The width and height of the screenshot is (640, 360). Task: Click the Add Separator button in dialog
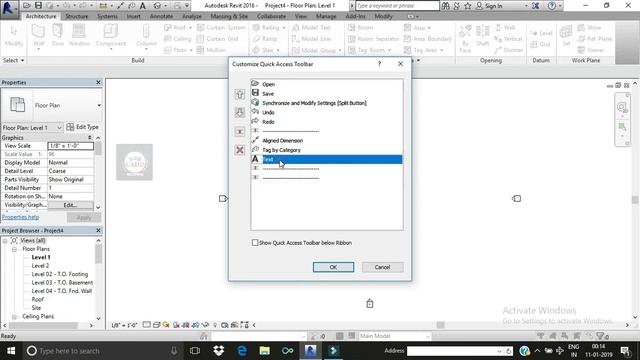click(x=240, y=132)
